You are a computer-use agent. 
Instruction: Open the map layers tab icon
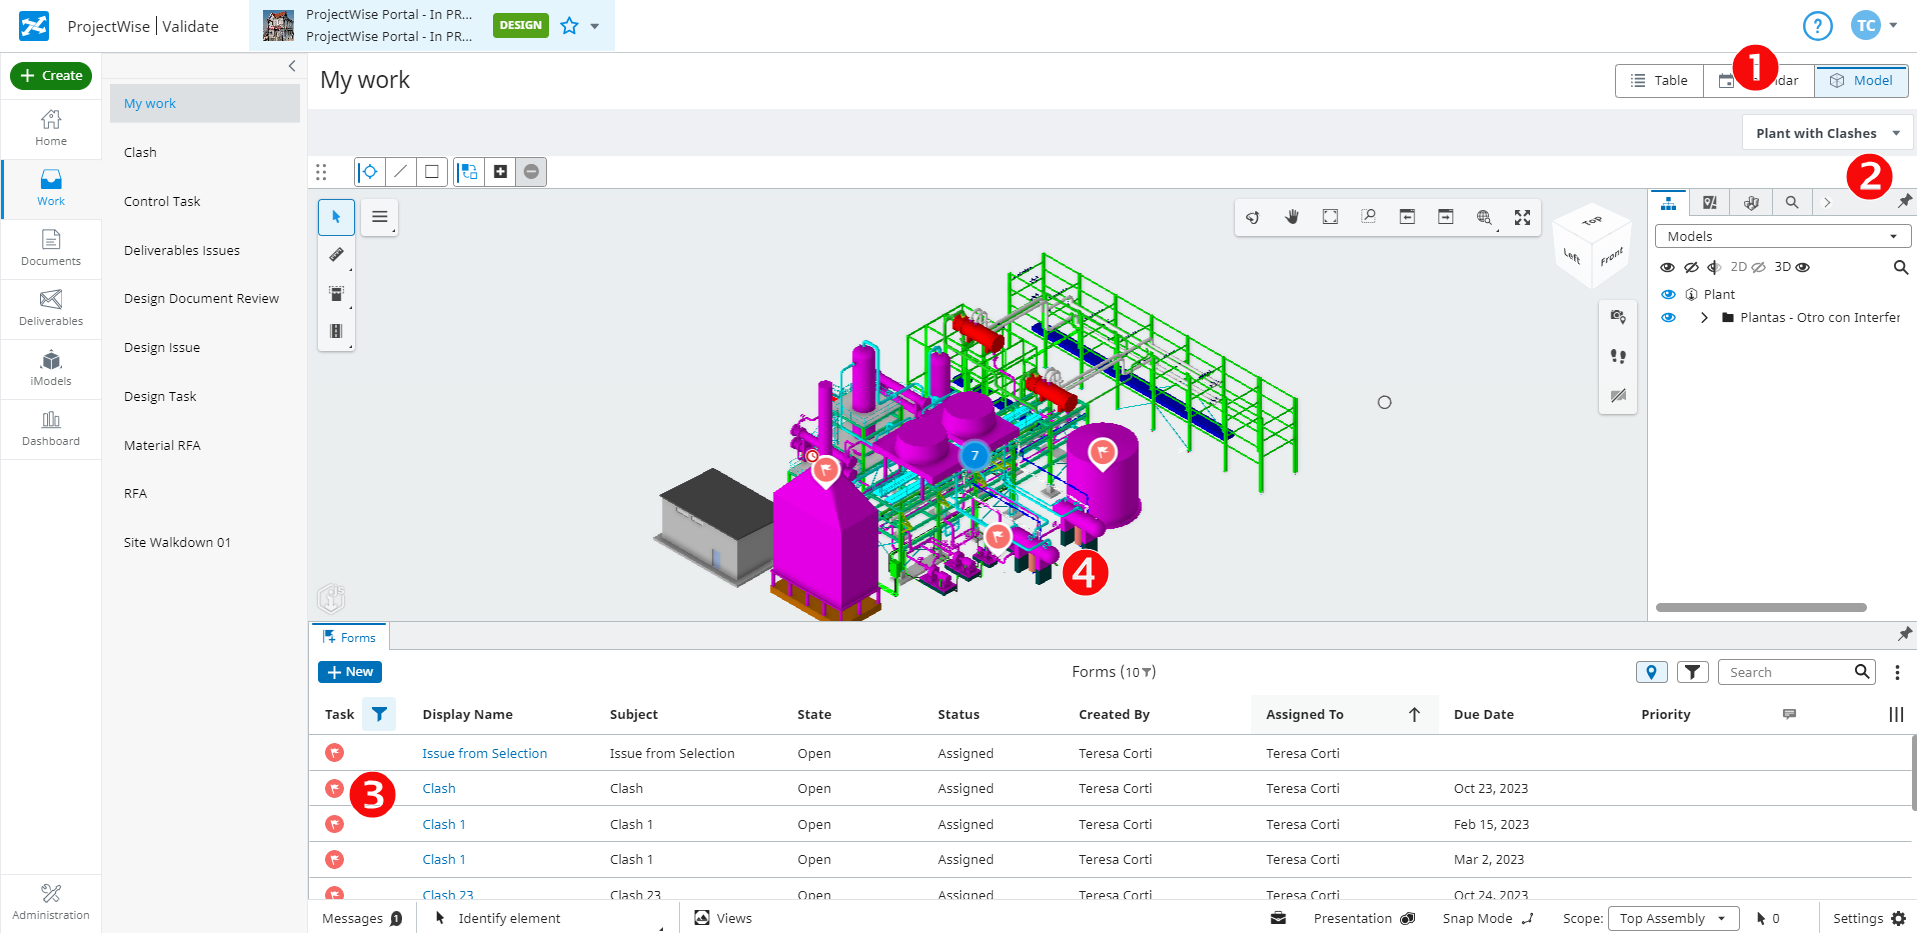[x=1710, y=202]
